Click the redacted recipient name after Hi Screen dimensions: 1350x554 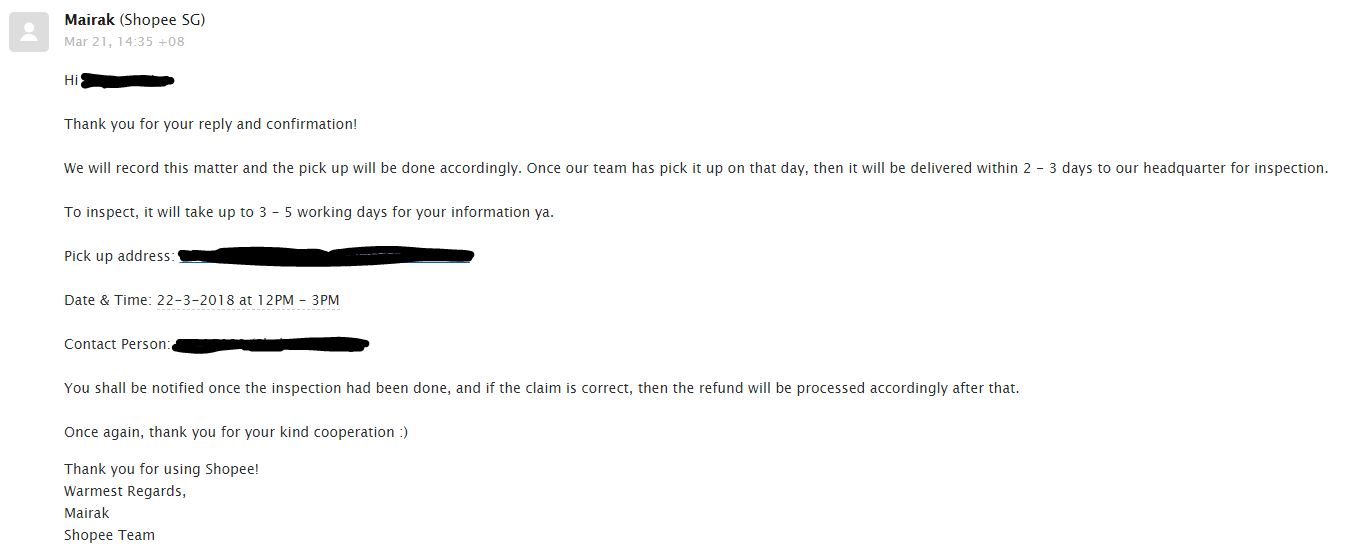128,80
